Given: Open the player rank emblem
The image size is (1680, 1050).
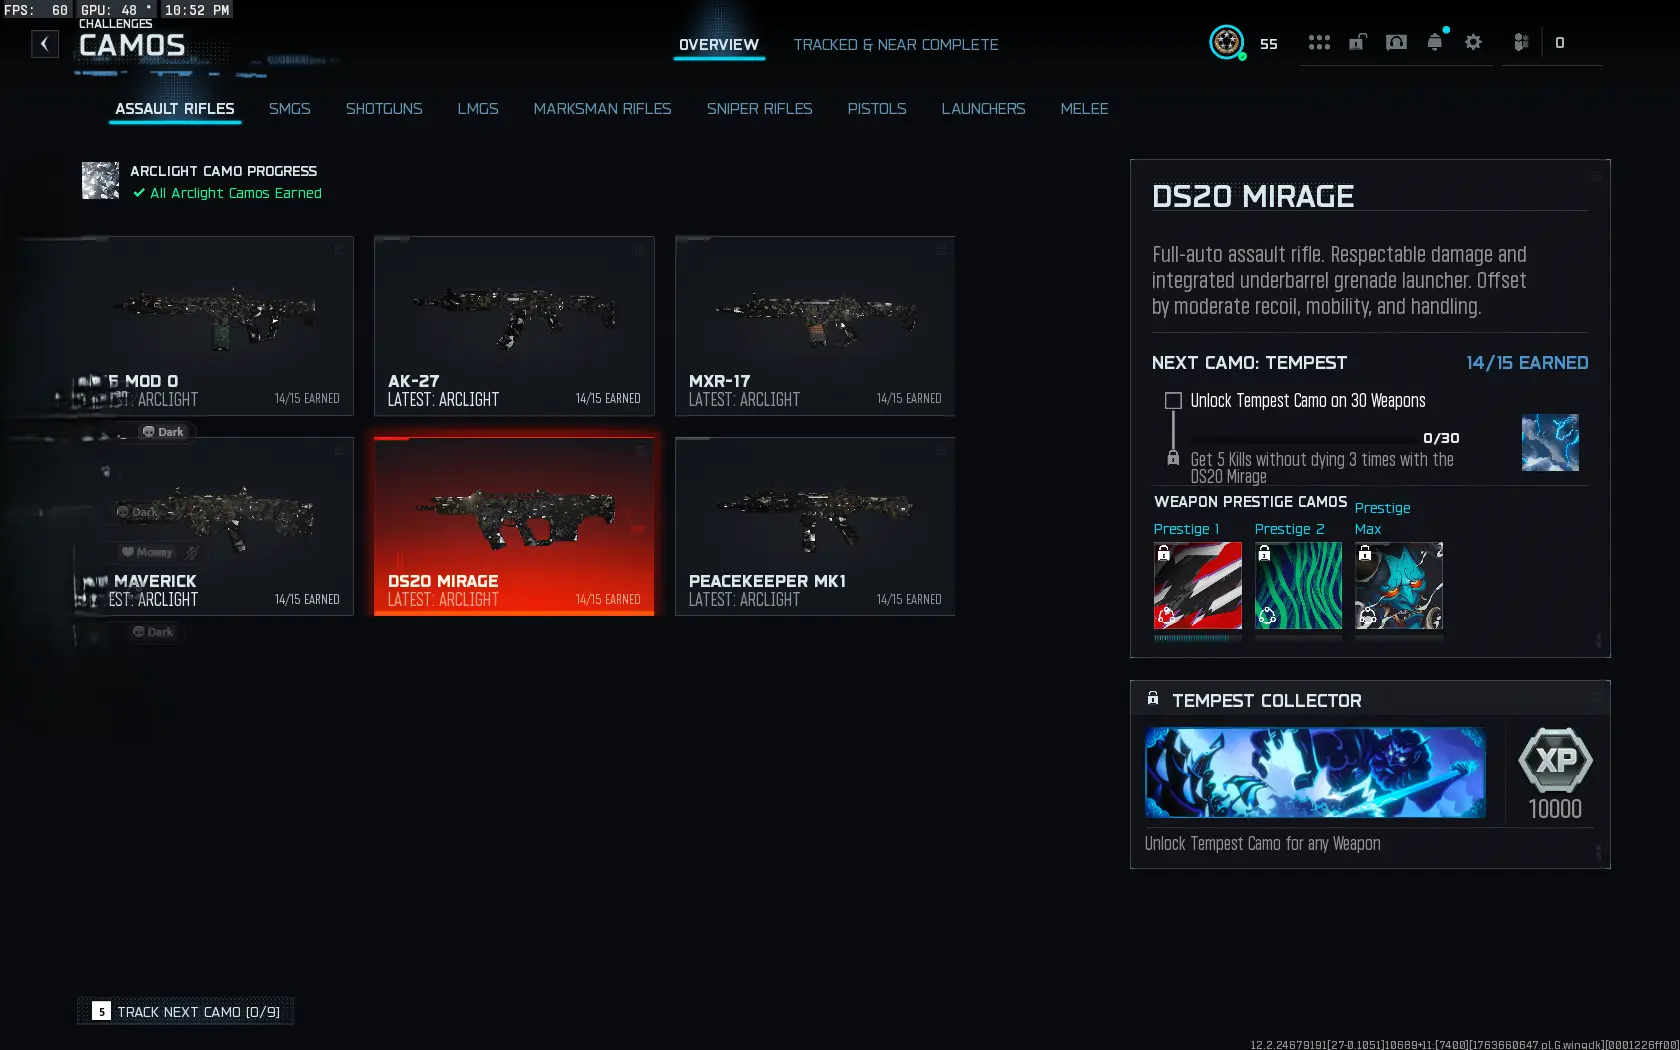Looking at the screenshot, I should pos(1227,42).
